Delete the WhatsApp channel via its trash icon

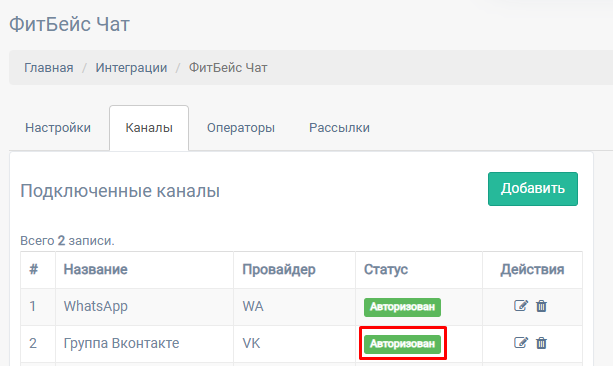[x=541, y=306]
